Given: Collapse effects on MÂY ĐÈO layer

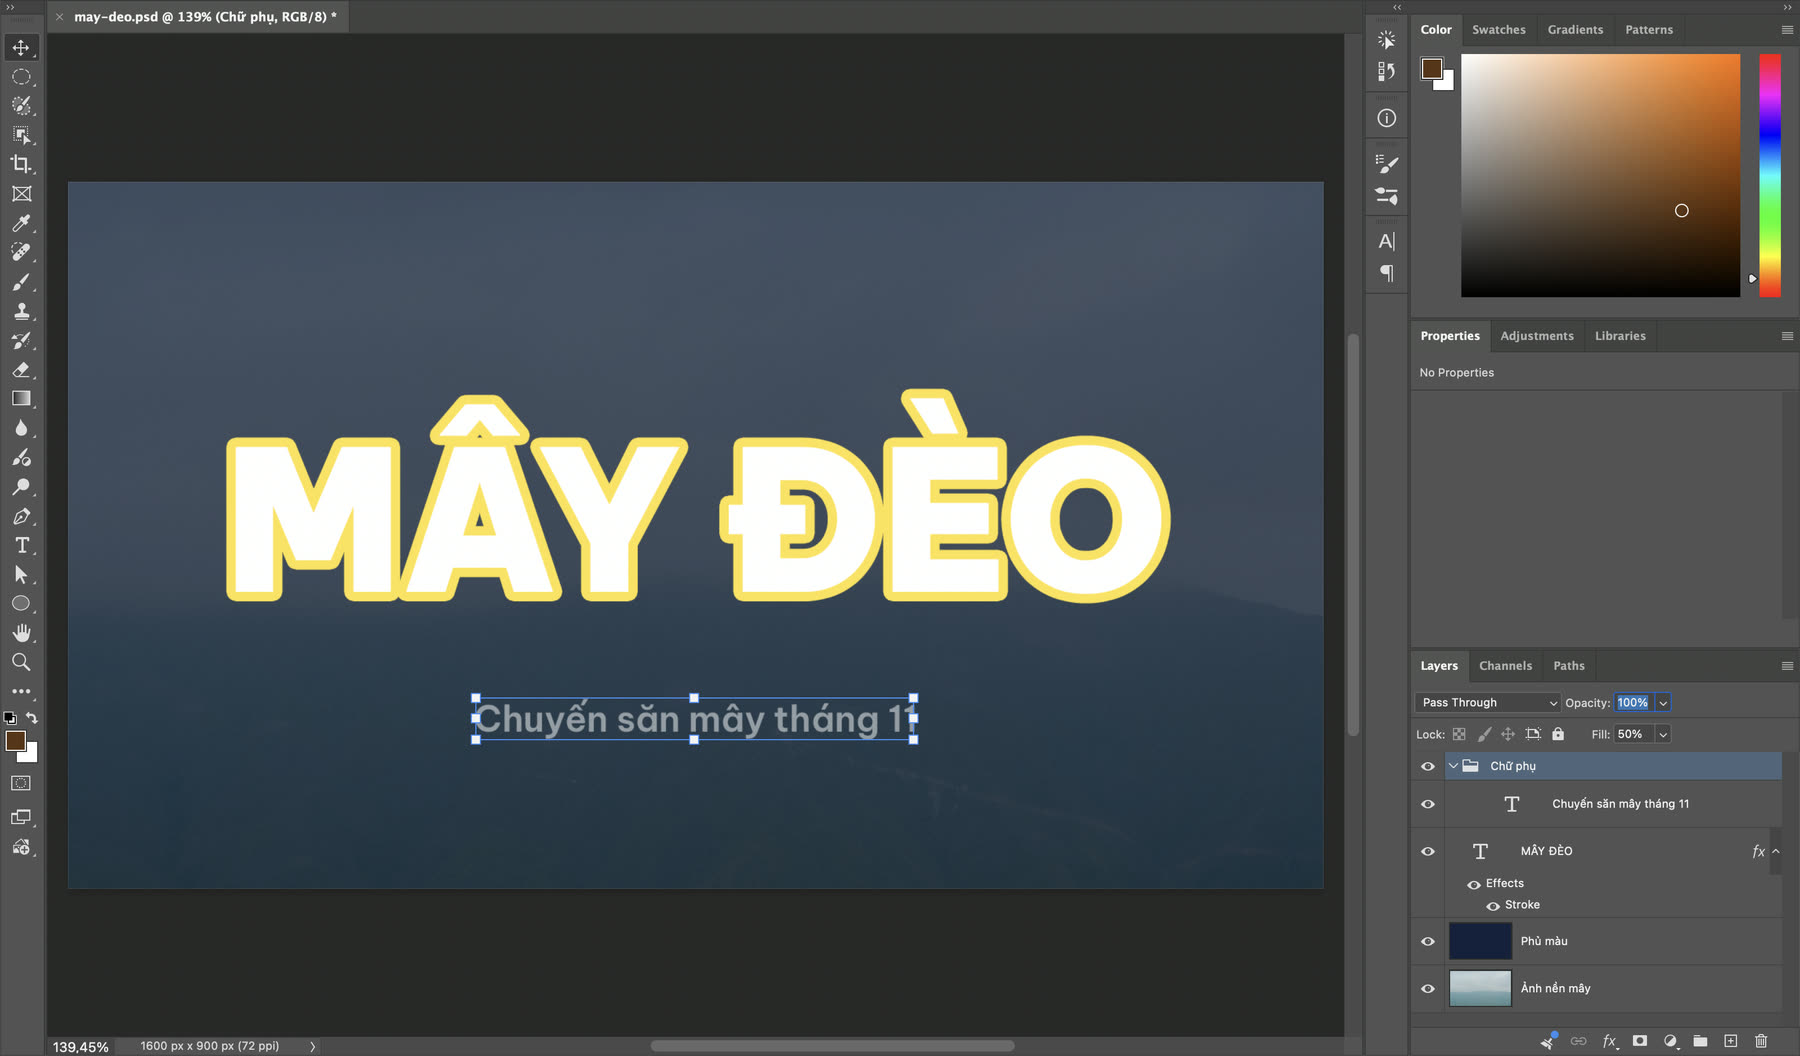Looking at the screenshot, I should pyautogui.click(x=1776, y=851).
